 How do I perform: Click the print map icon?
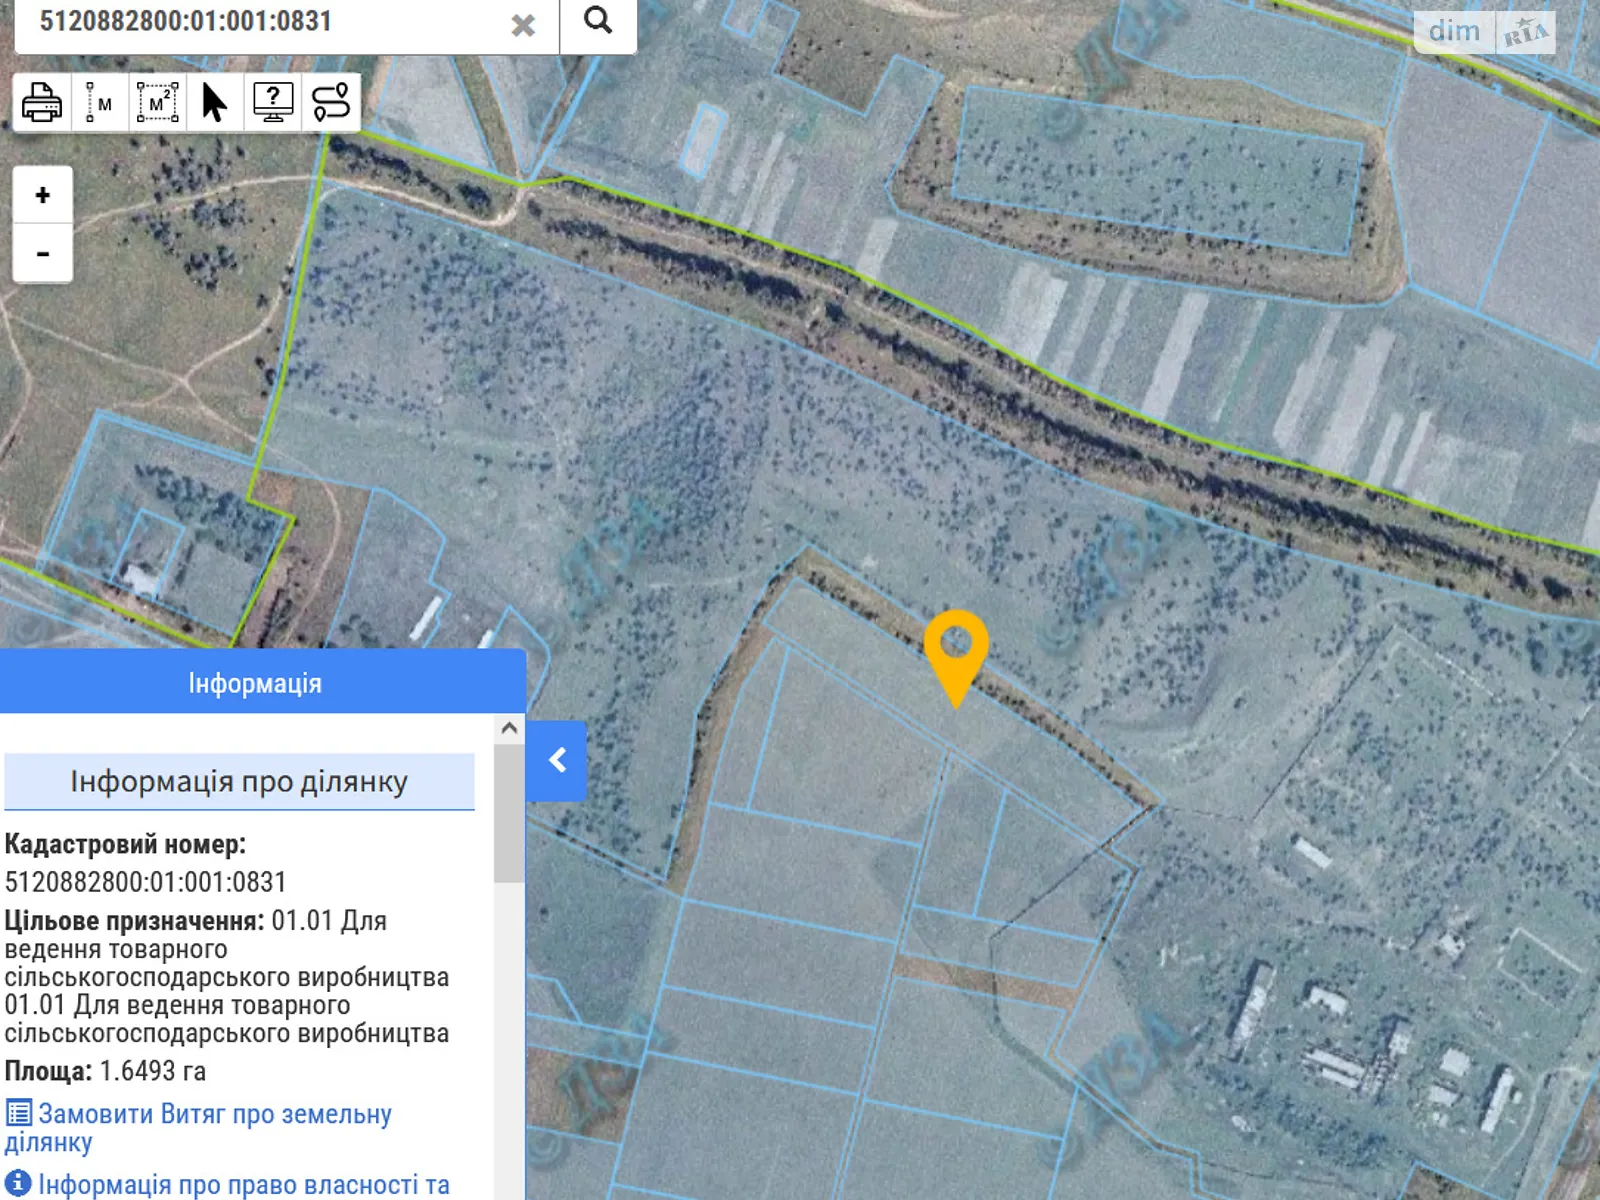point(42,102)
